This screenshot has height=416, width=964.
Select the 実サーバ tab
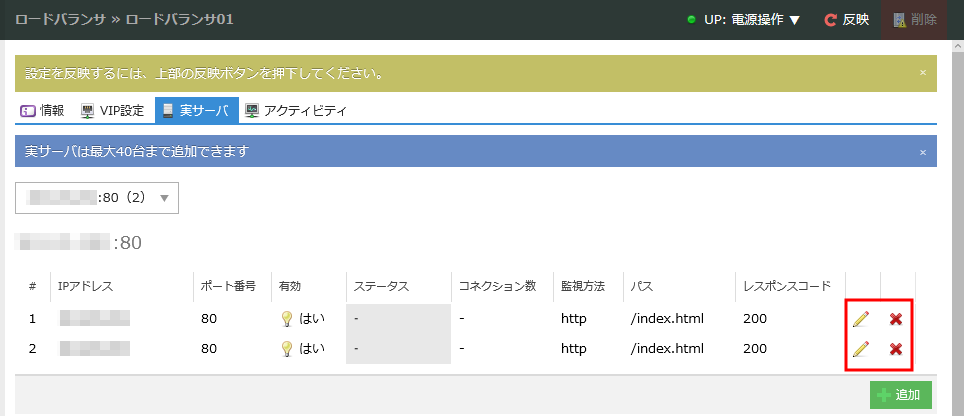pyautogui.click(x=196, y=111)
